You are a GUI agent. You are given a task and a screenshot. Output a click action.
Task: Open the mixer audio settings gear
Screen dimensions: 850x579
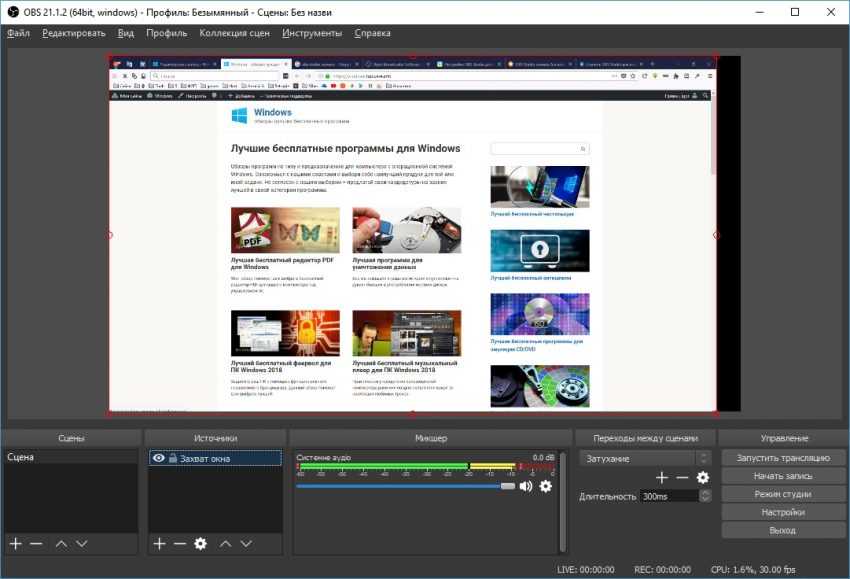(545, 486)
